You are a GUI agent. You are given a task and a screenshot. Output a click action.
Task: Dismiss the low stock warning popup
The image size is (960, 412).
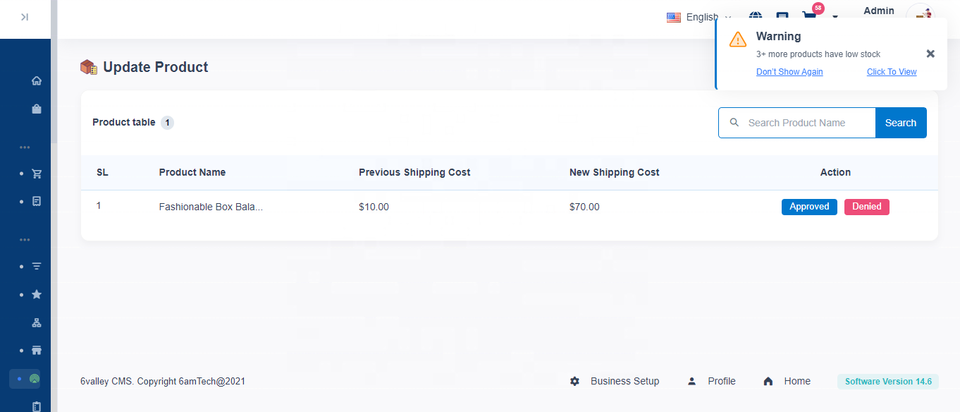click(x=930, y=54)
